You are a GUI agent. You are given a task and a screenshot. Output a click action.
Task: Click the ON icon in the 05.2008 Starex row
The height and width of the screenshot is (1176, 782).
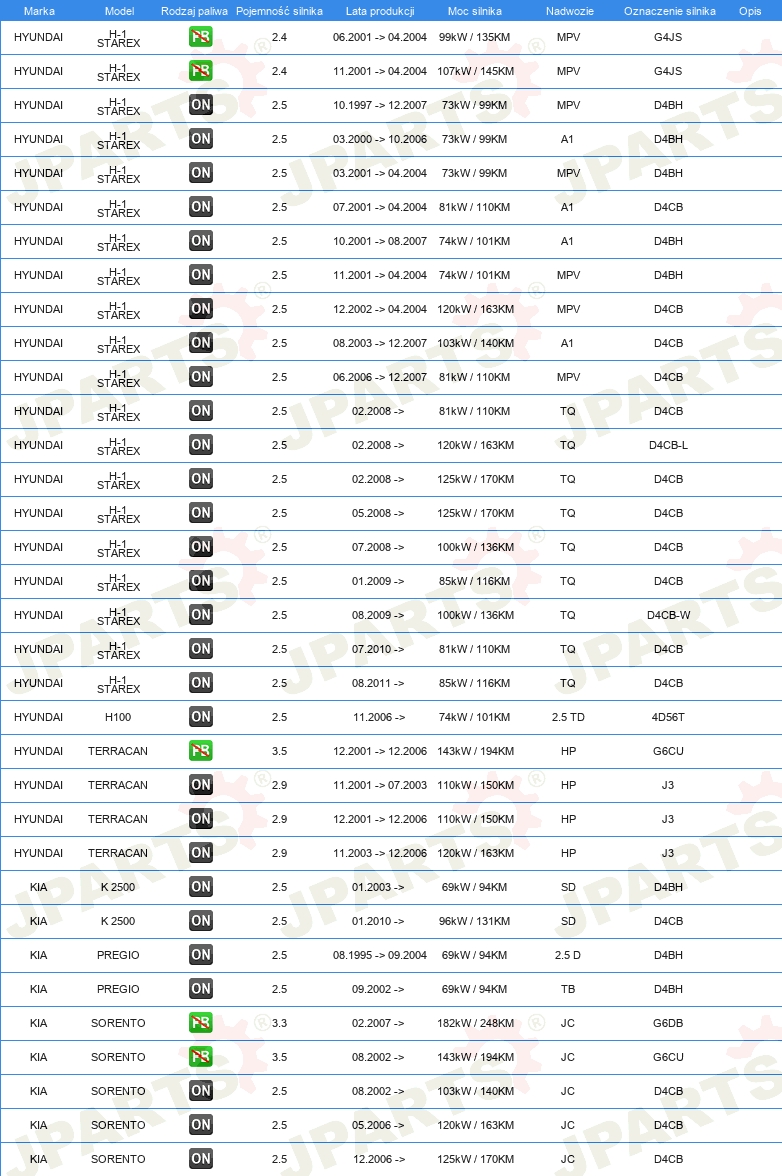(200, 513)
